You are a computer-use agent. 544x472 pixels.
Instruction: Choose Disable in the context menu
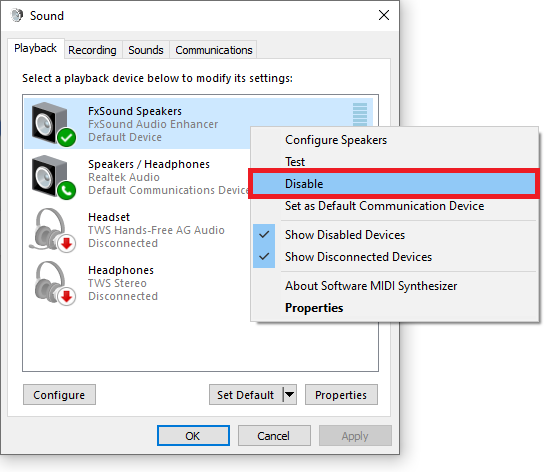click(394, 184)
